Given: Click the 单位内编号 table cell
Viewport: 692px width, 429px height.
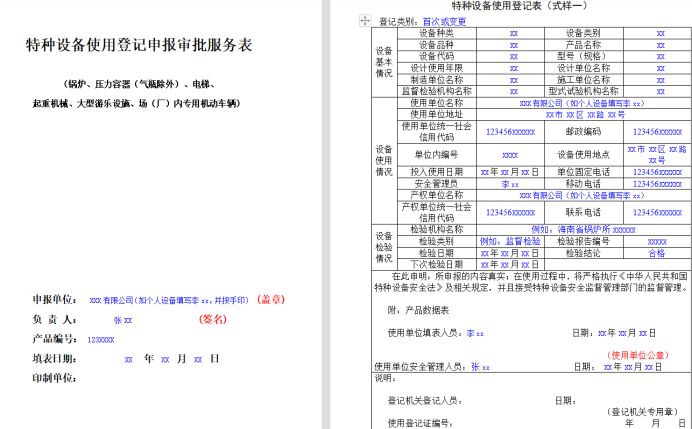Looking at the screenshot, I should click(437, 154).
